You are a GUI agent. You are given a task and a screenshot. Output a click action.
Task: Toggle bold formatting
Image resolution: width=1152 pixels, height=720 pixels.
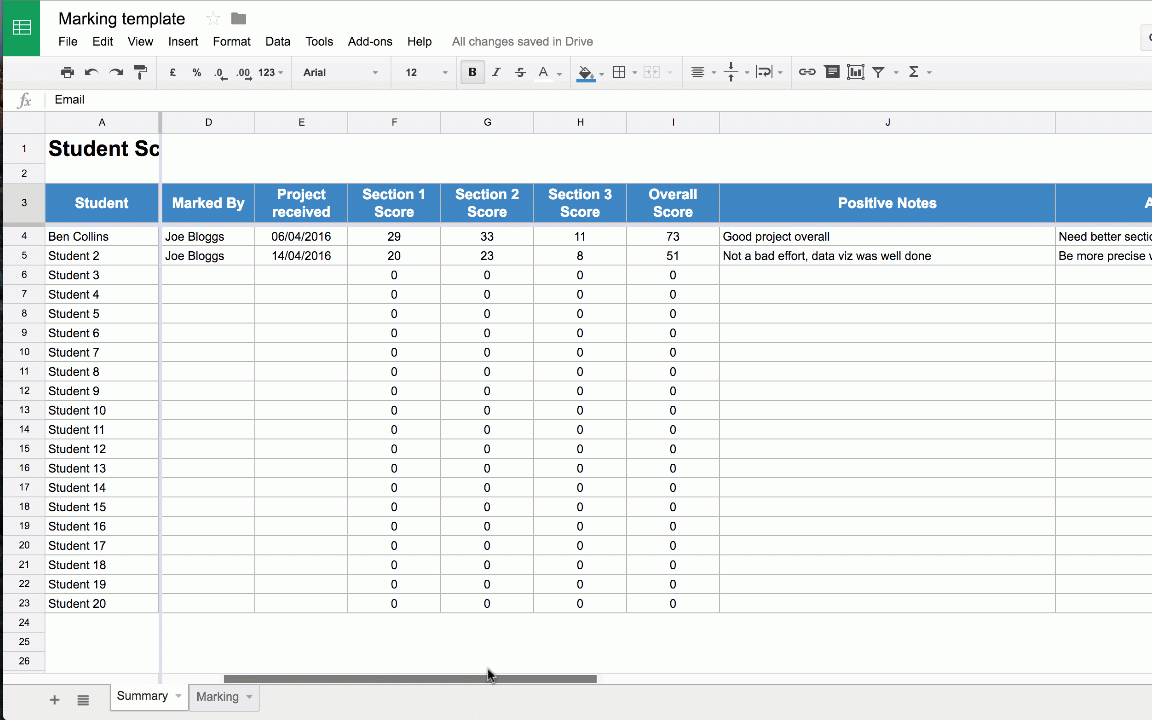(472, 72)
